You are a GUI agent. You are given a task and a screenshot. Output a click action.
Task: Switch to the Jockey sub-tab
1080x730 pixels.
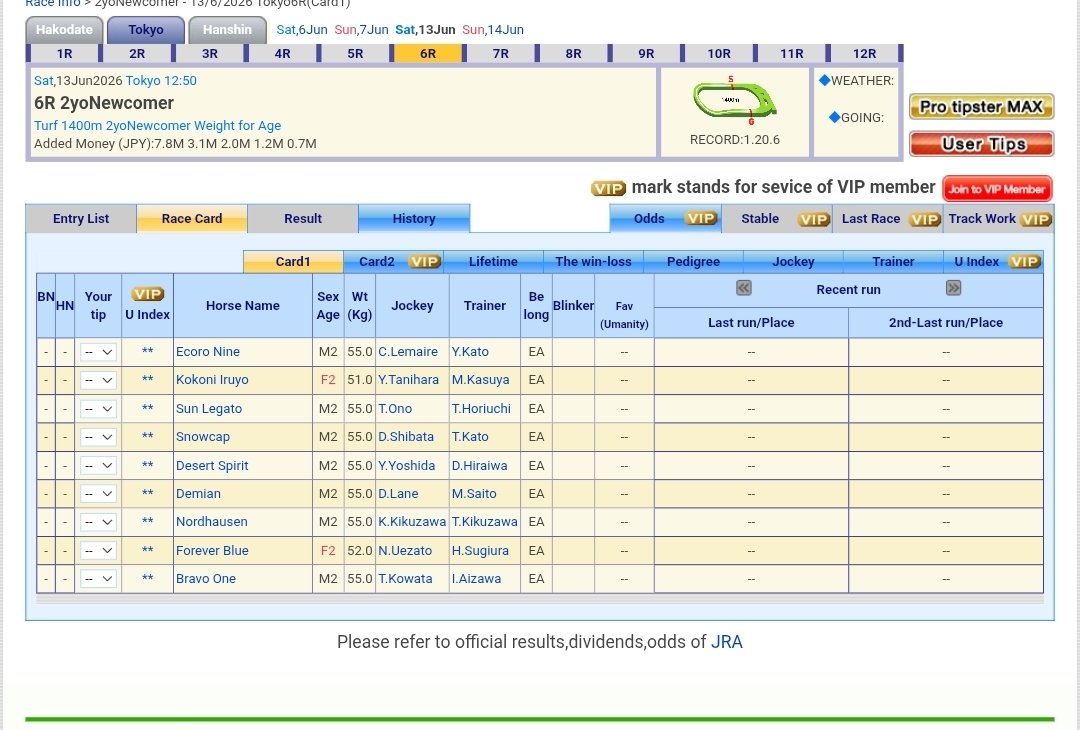(x=793, y=262)
